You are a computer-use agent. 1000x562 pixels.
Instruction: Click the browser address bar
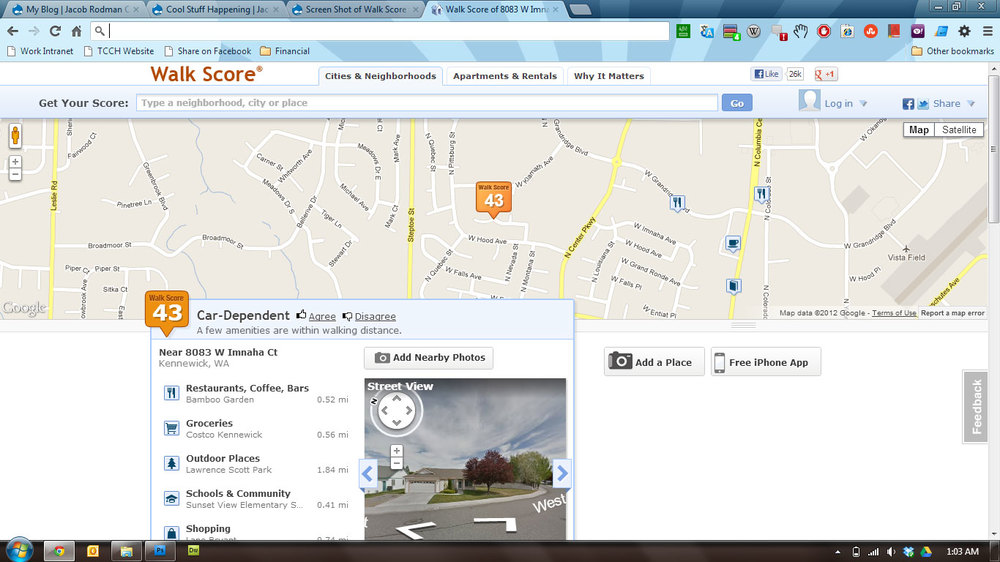[x=380, y=31]
